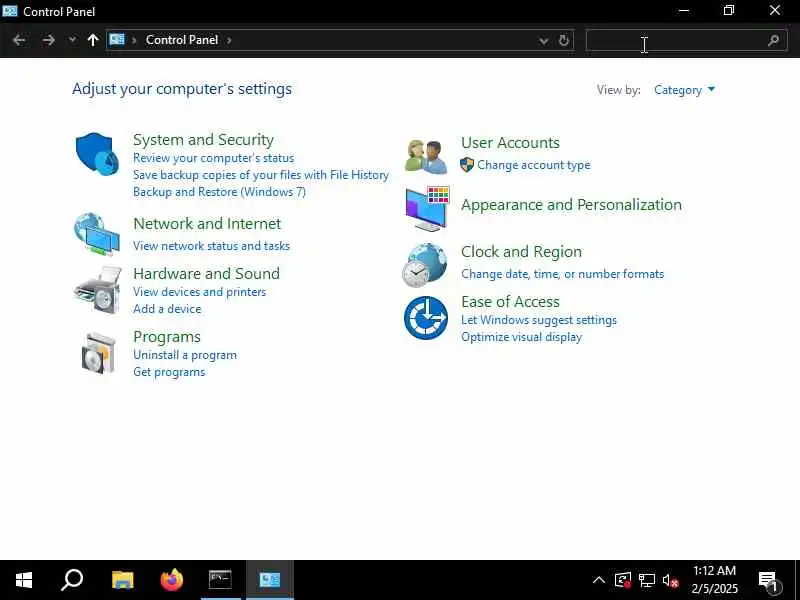The width and height of the screenshot is (800, 600).
Task: Open the Windows Start menu
Action: pyautogui.click(x=24, y=580)
